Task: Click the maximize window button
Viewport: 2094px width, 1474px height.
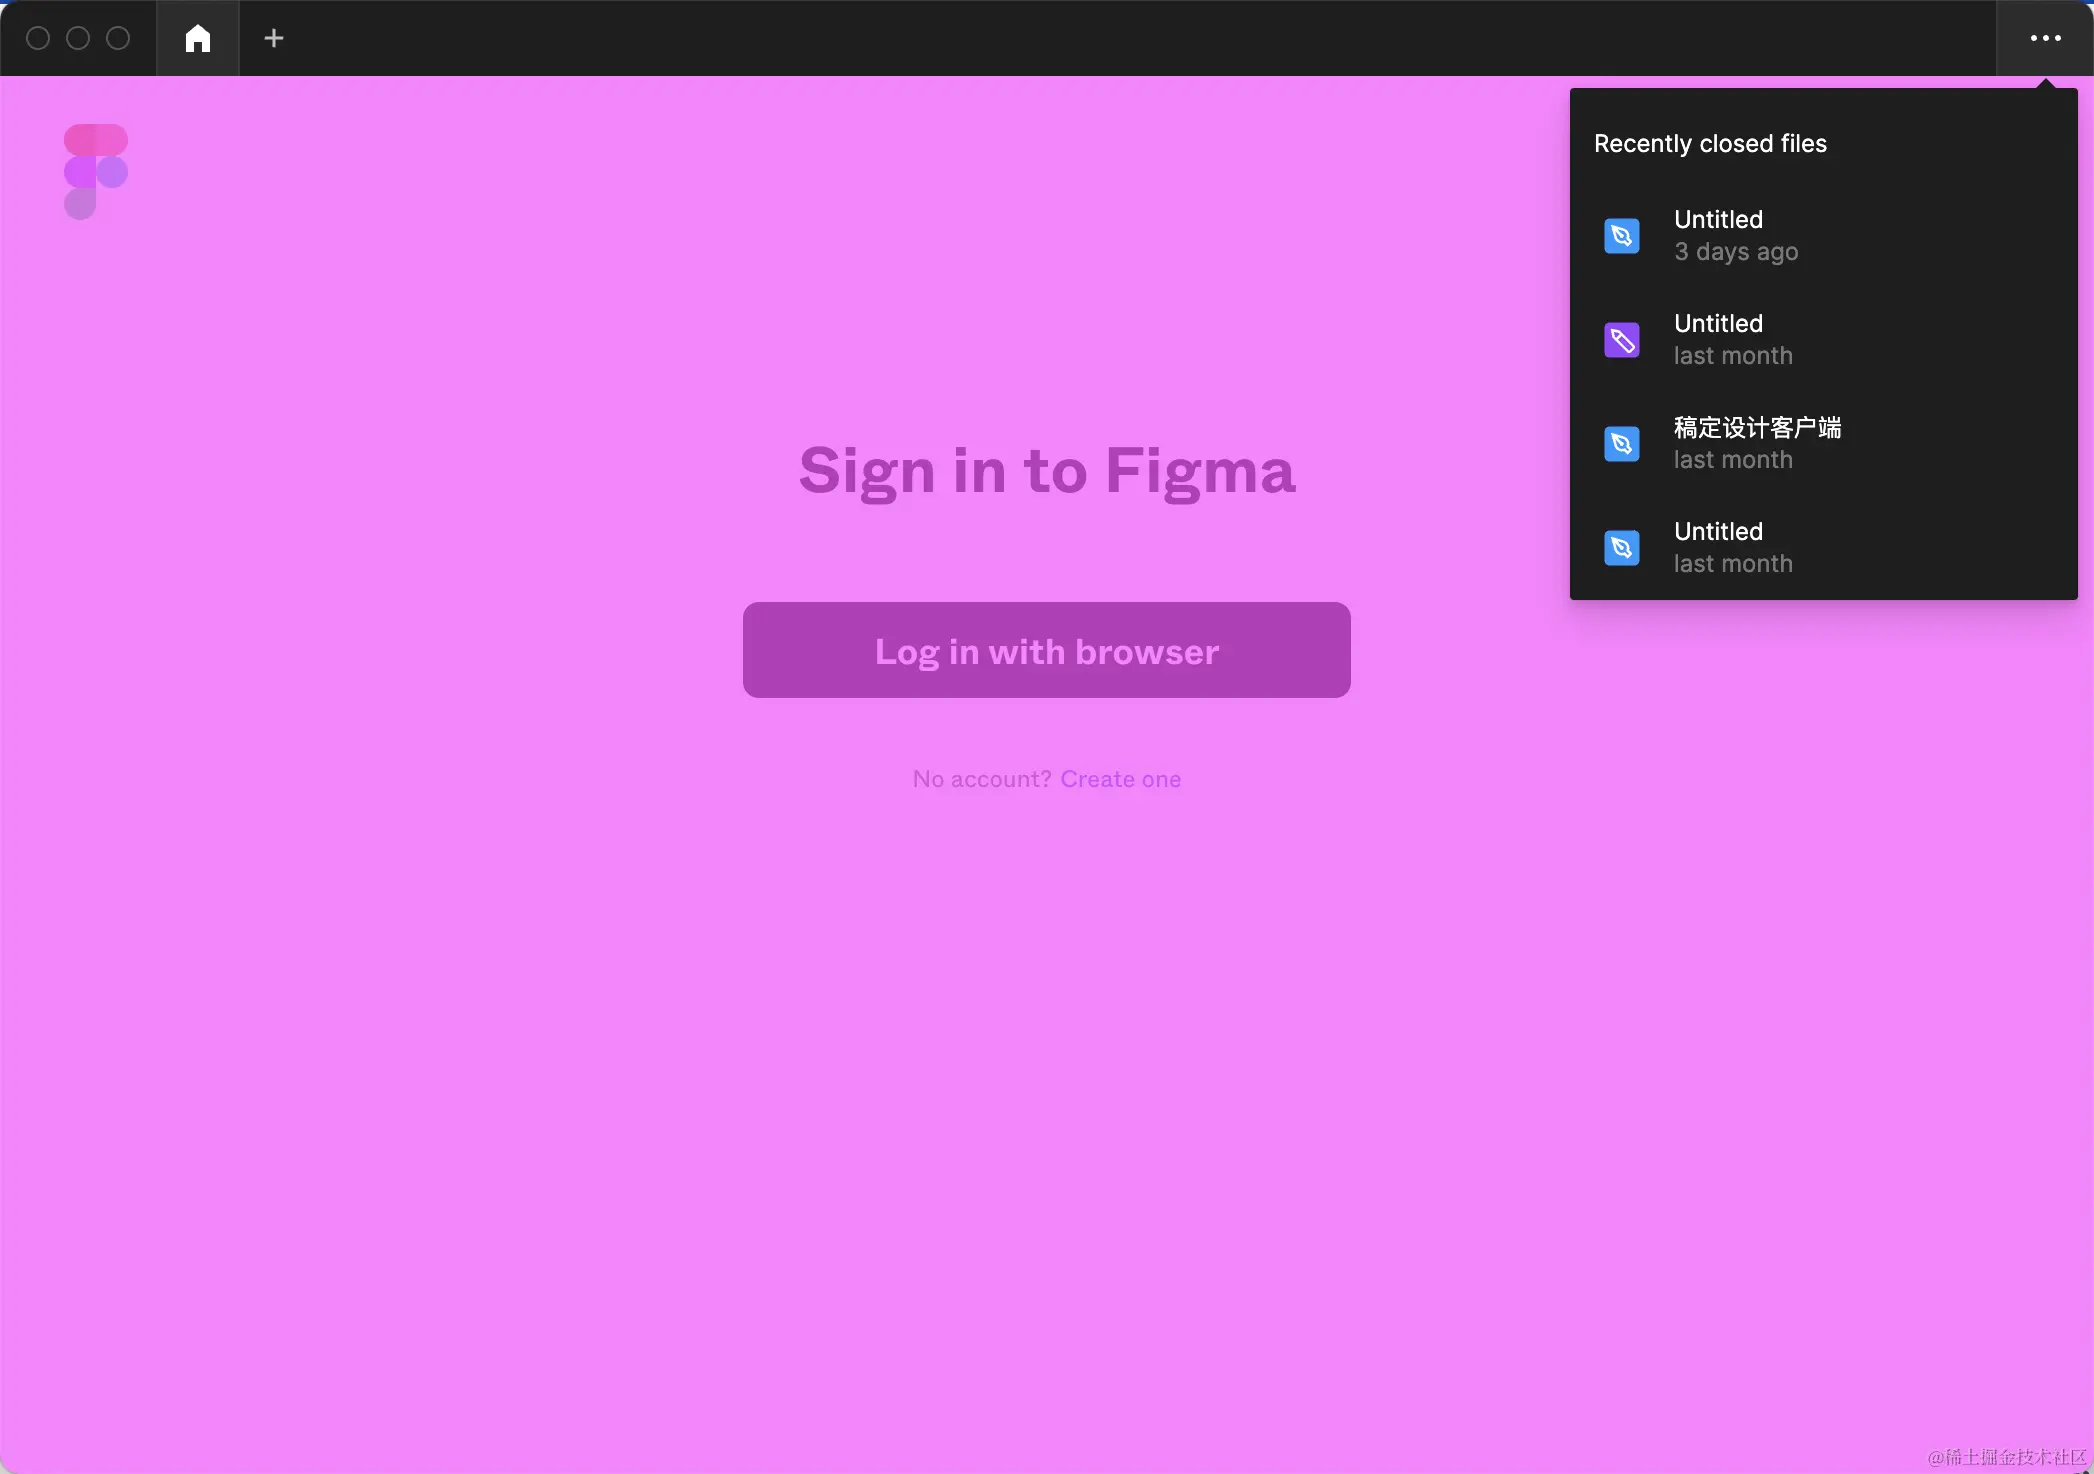Action: coord(118,38)
